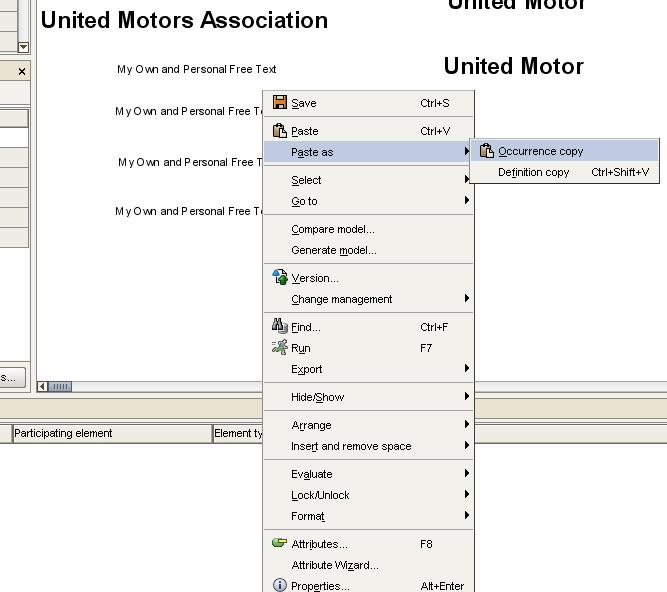Click the Run icon
The image size is (667, 592).
point(280,348)
